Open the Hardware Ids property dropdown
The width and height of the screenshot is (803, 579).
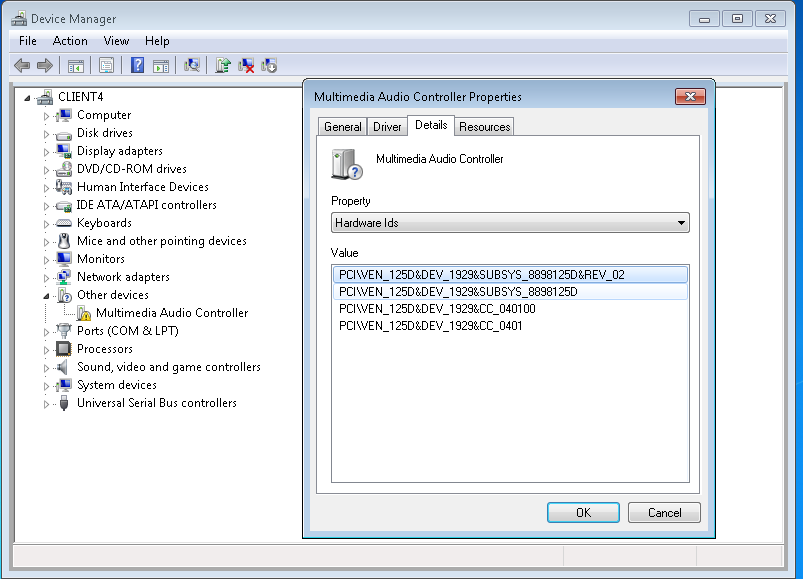click(x=510, y=223)
